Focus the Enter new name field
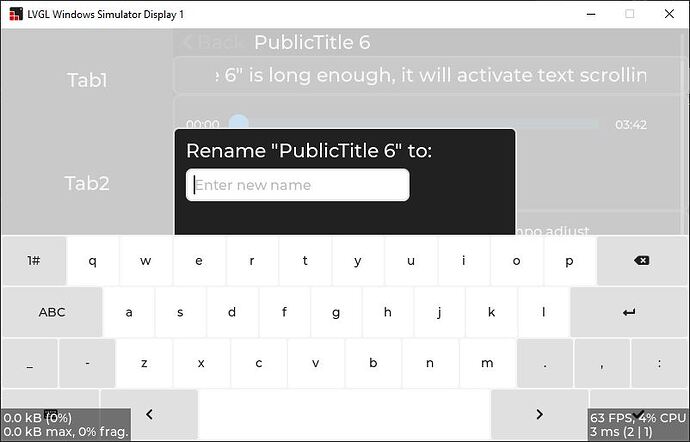The image size is (690, 442). [297, 185]
